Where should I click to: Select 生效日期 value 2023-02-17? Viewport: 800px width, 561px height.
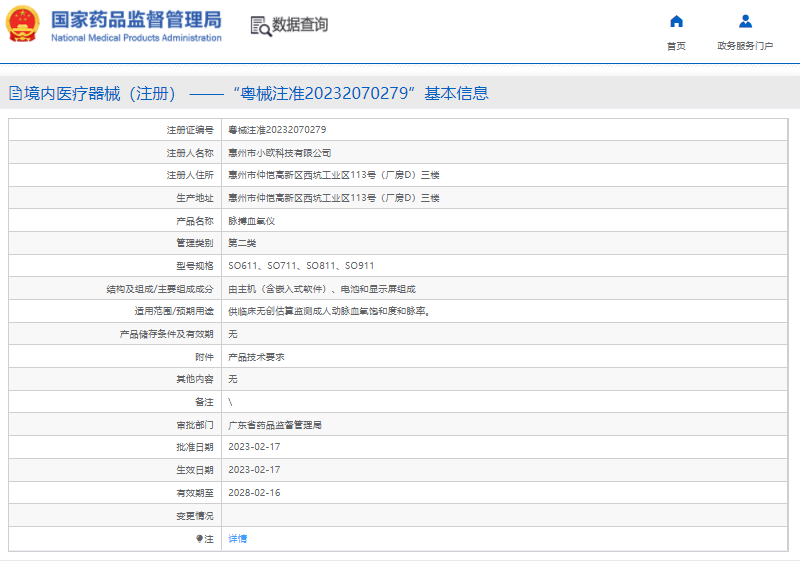[254, 470]
